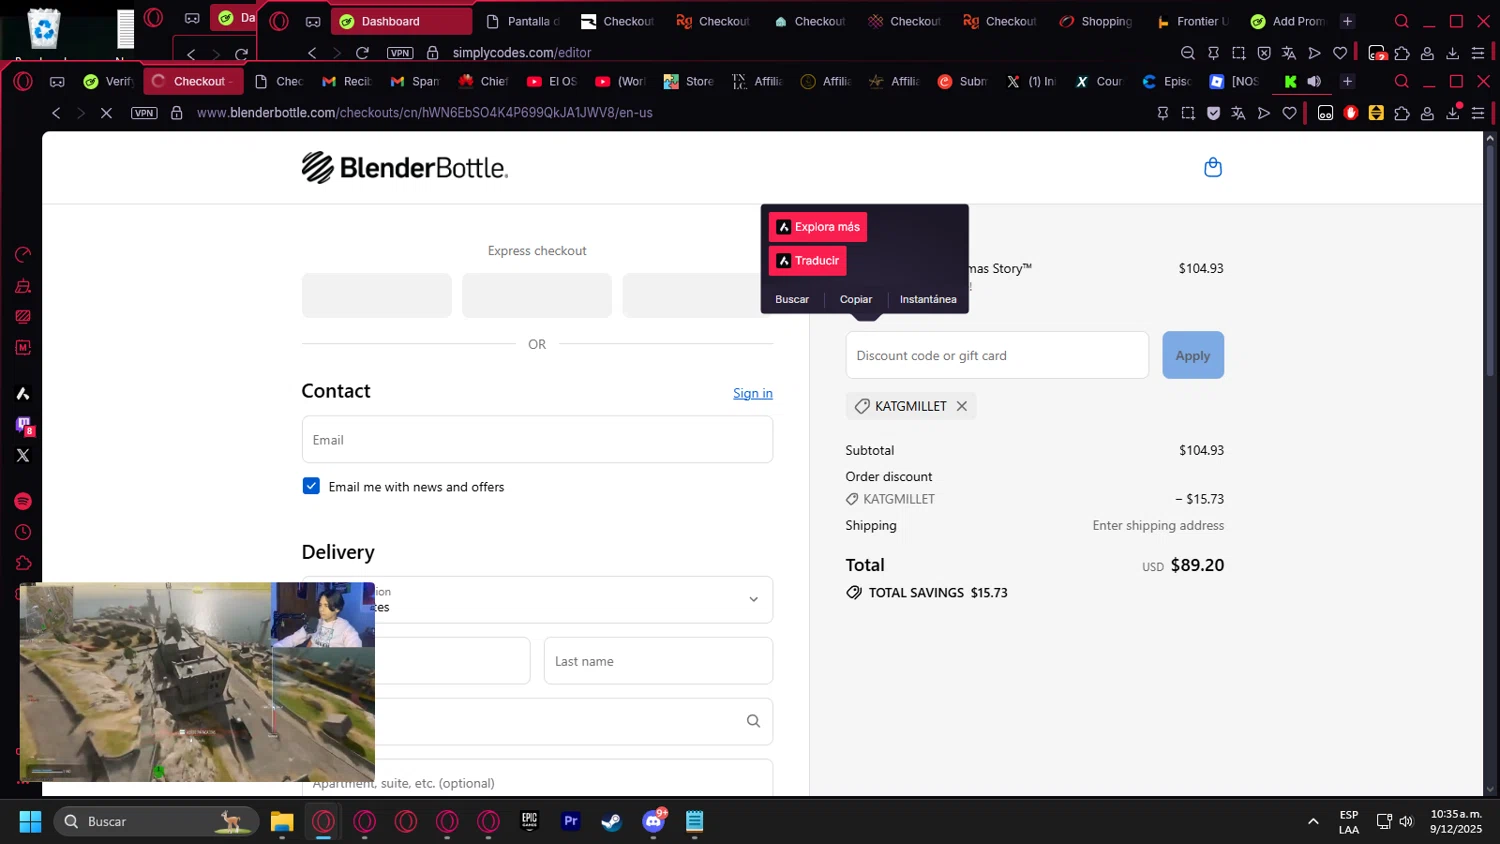1500x844 pixels.
Task: Click the address search magnifier icon
Action: click(x=753, y=721)
